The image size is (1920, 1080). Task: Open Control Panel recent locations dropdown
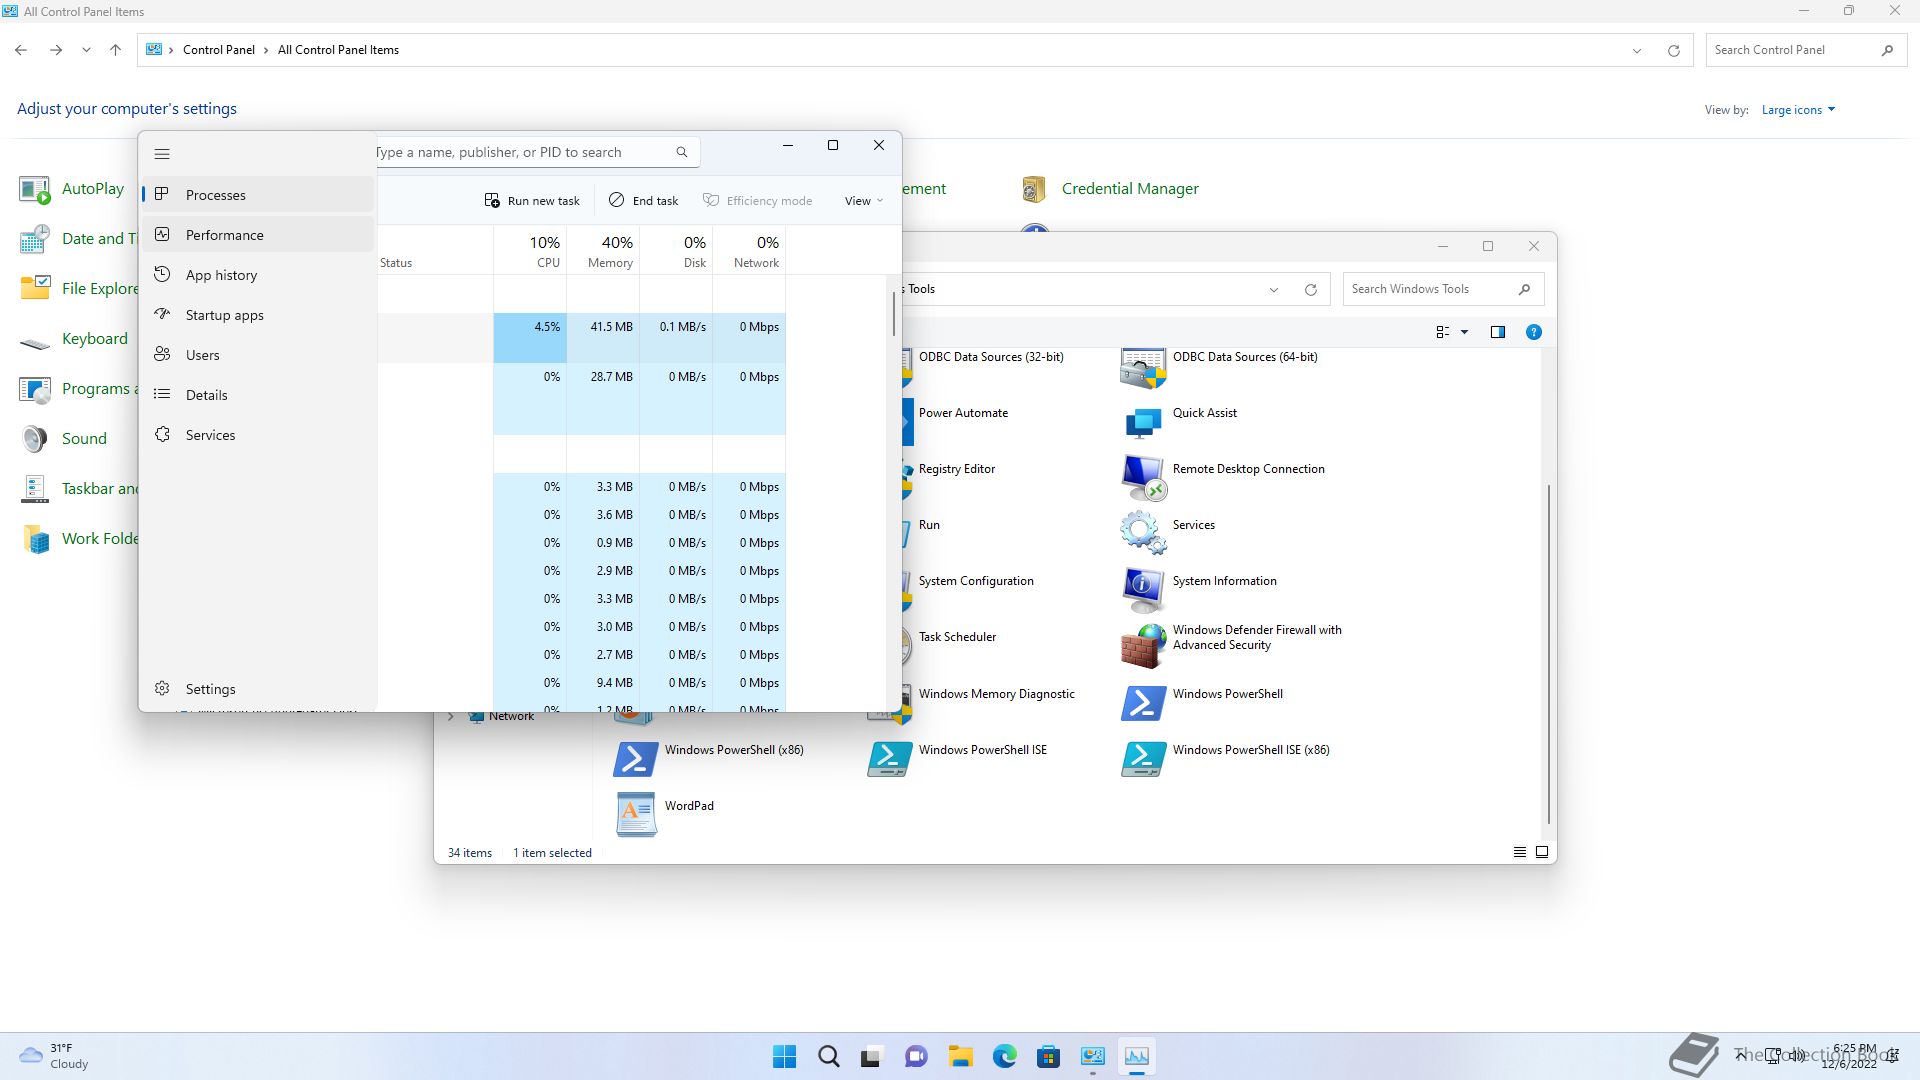tap(86, 50)
